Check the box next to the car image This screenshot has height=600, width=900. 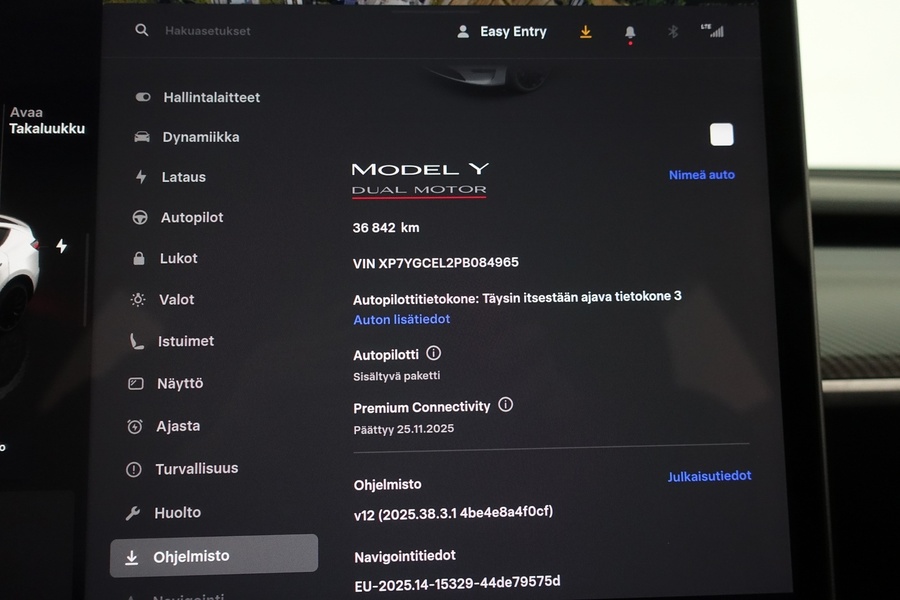[721, 134]
